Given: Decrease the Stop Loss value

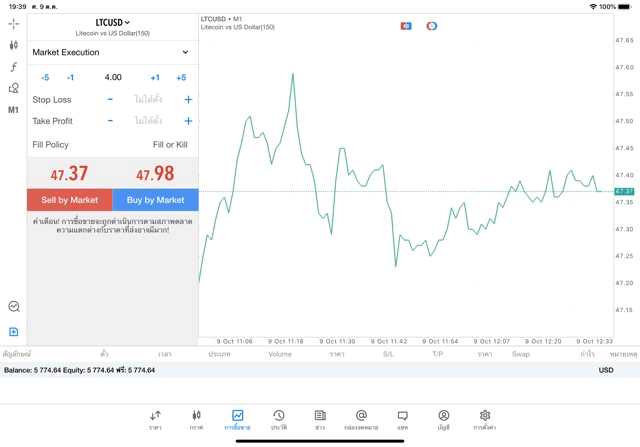Looking at the screenshot, I should 110,99.
